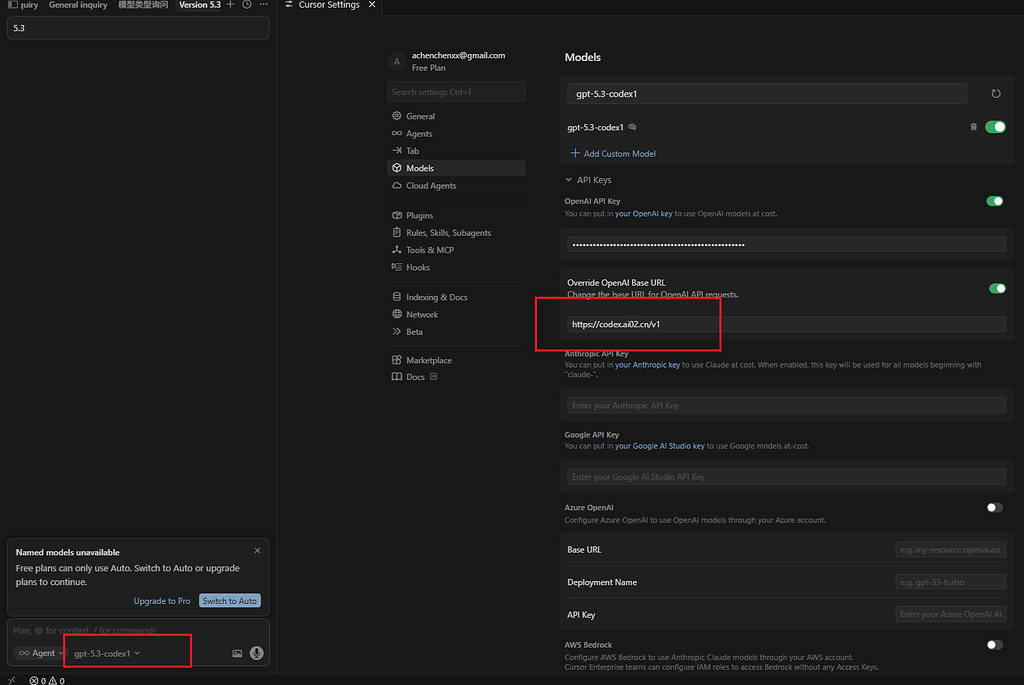Click the Anthropic API Key input field
The image size is (1024, 685).
click(786, 406)
